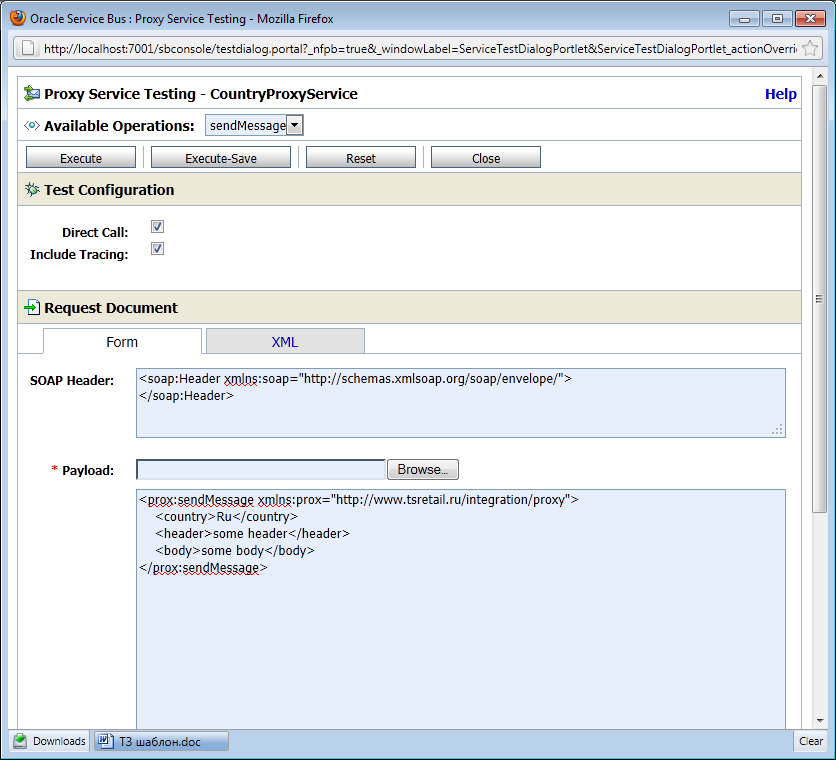The width and height of the screenshot is (836, 760).
Task: Click into the Payload XML text area
Action: pyautogui.click(x=461, y=609)
